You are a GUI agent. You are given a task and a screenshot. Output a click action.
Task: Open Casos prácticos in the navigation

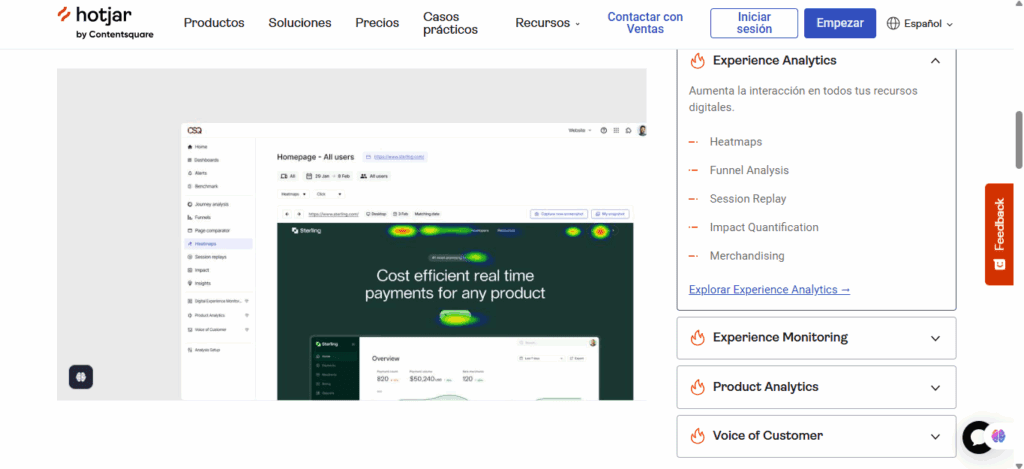450,23
